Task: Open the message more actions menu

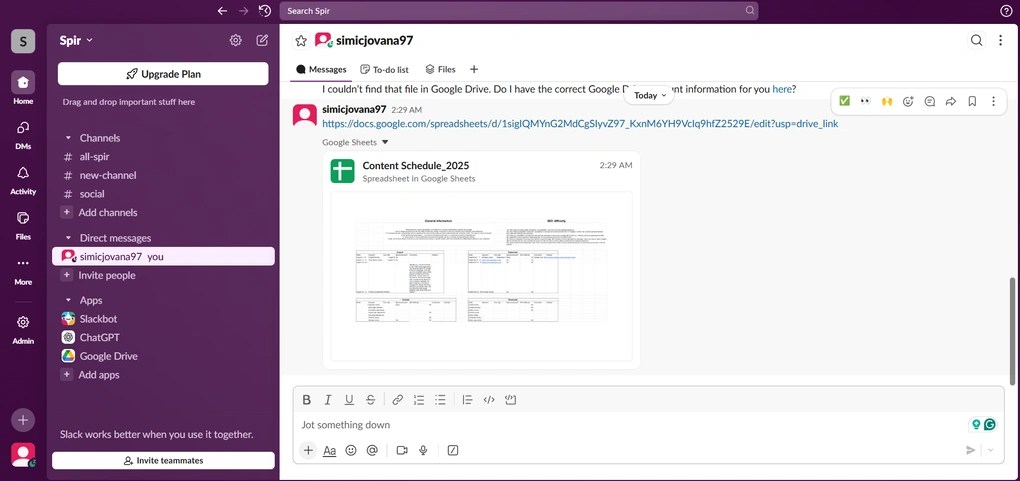Action: click(993, 101)
